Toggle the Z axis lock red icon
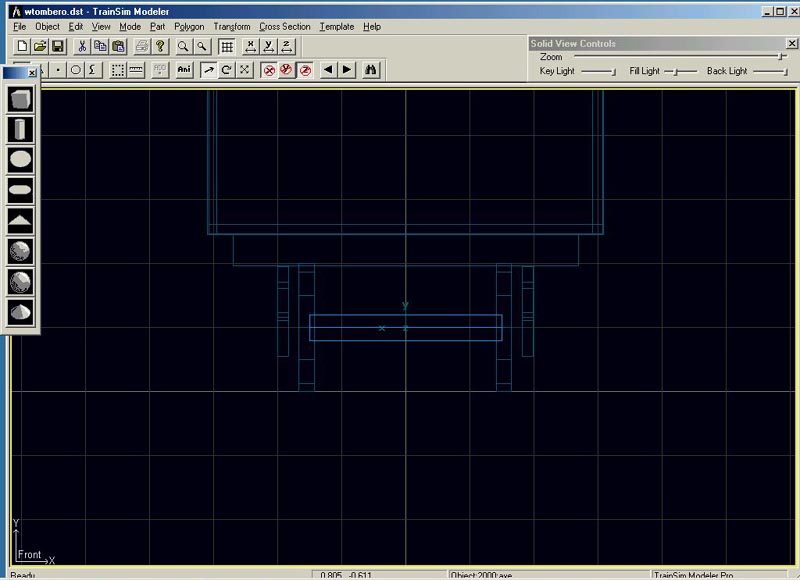 coord(305,70)
